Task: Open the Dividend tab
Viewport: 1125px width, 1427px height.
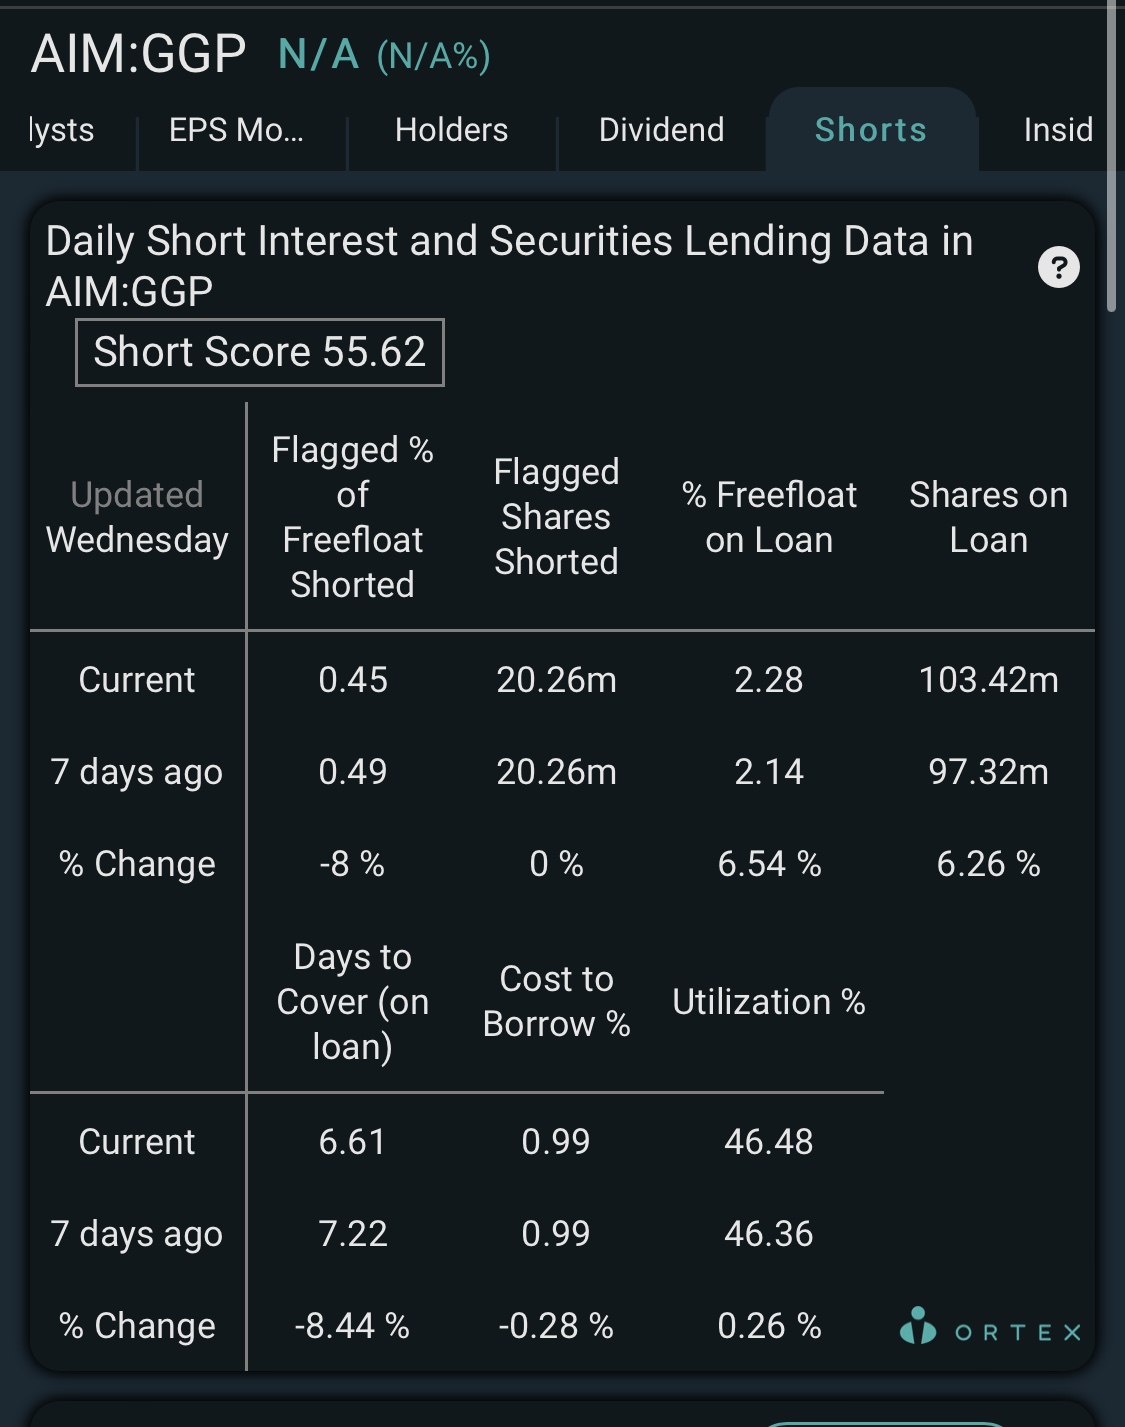Action: pyautogui.click(x=661, y=130)
